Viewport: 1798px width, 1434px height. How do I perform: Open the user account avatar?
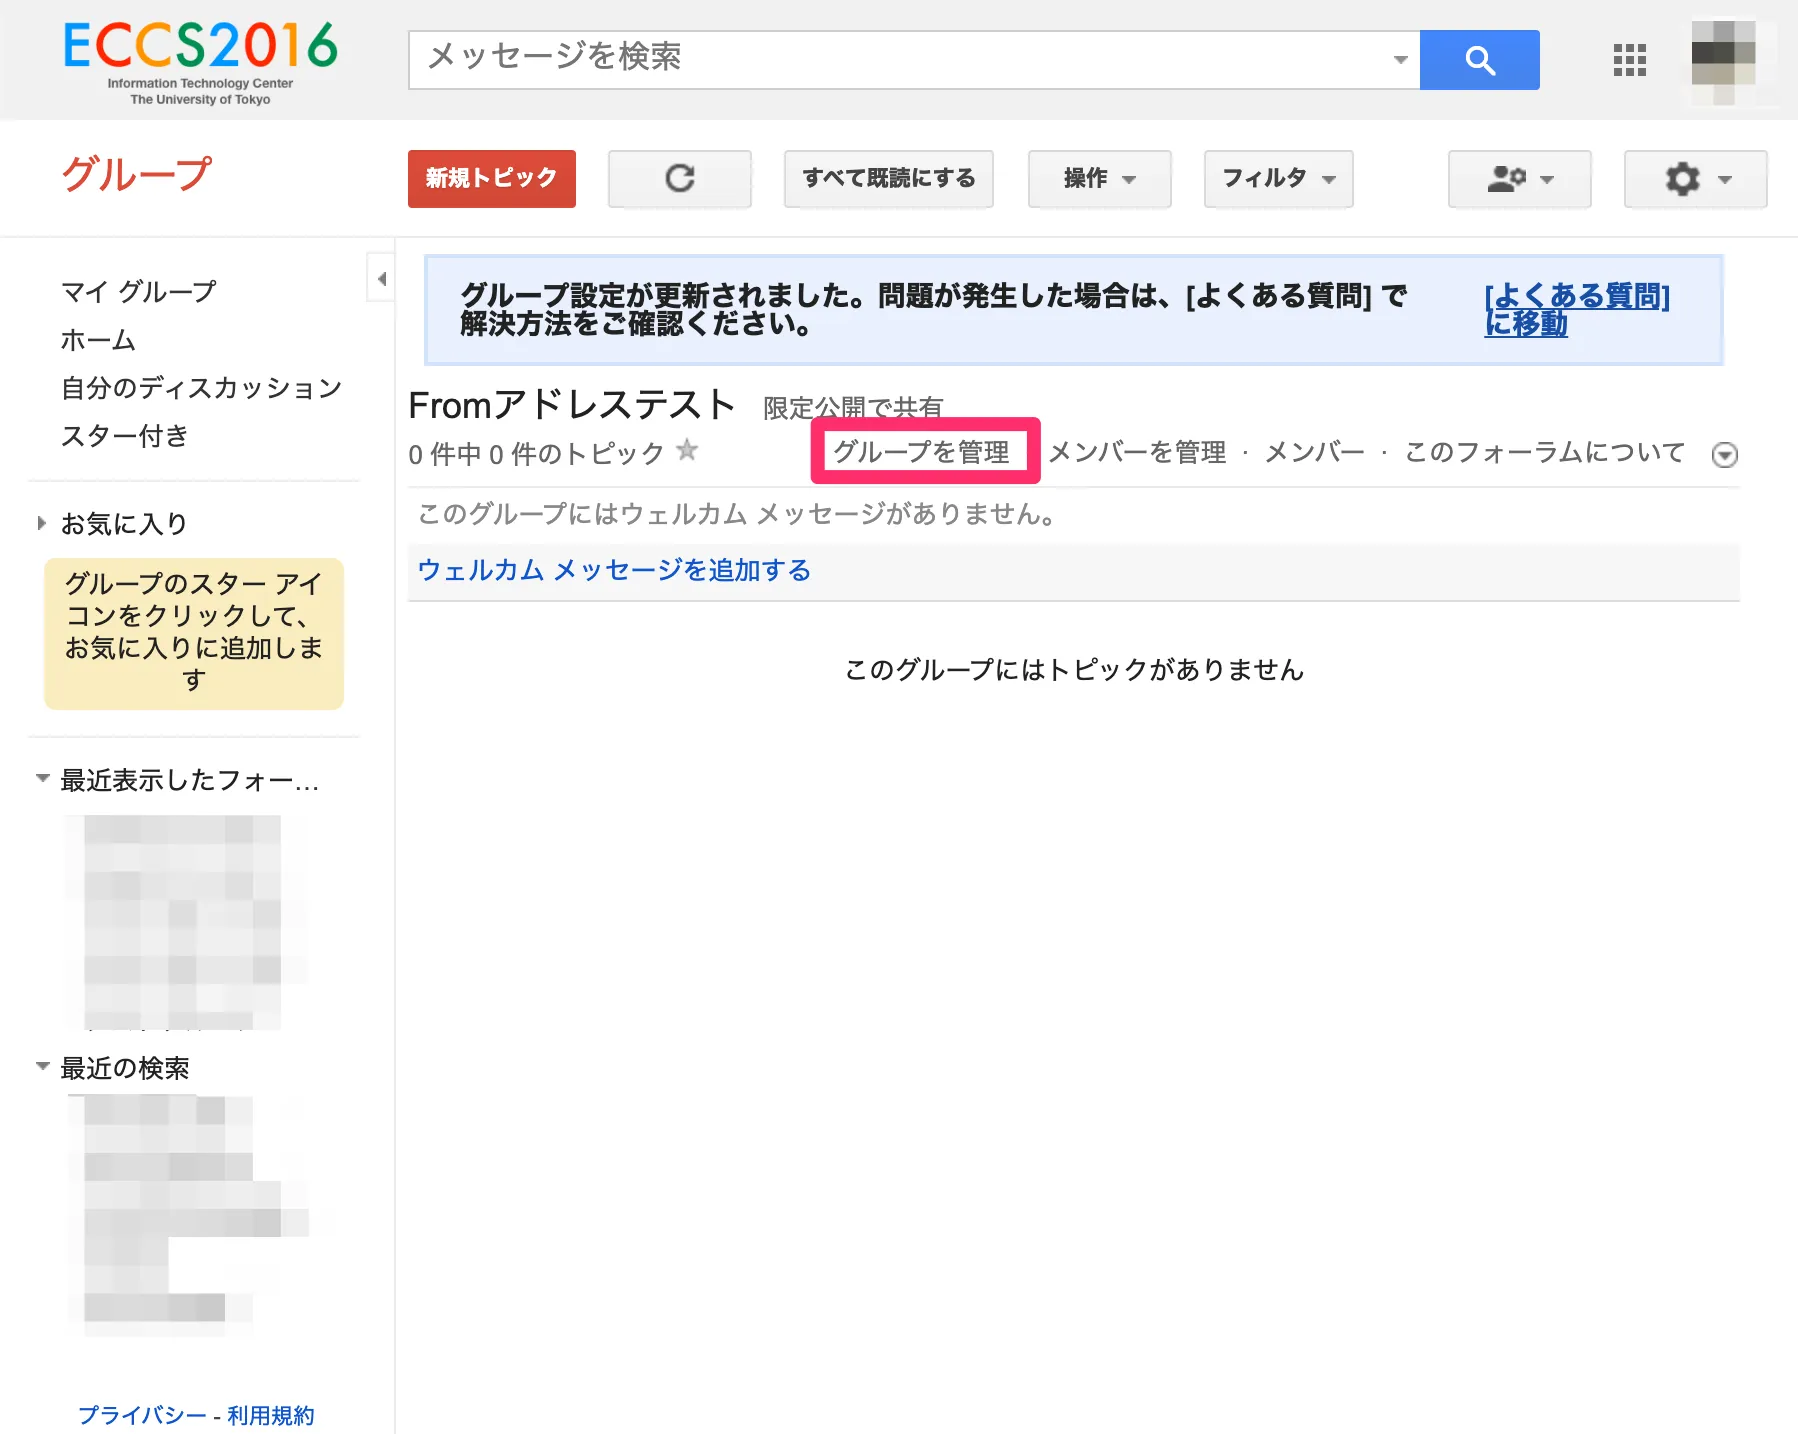1723,60
